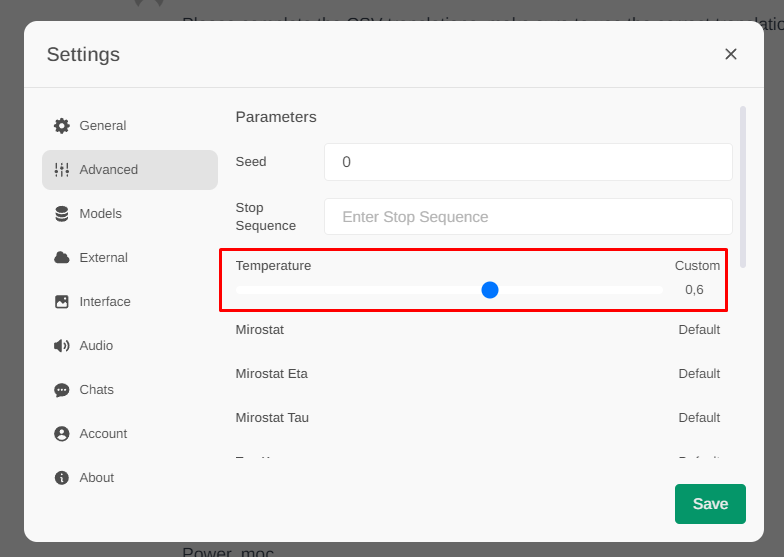This screenshot has width=784, height=557.
Task: Click the External cloud icon
Action: pos(62,258)
